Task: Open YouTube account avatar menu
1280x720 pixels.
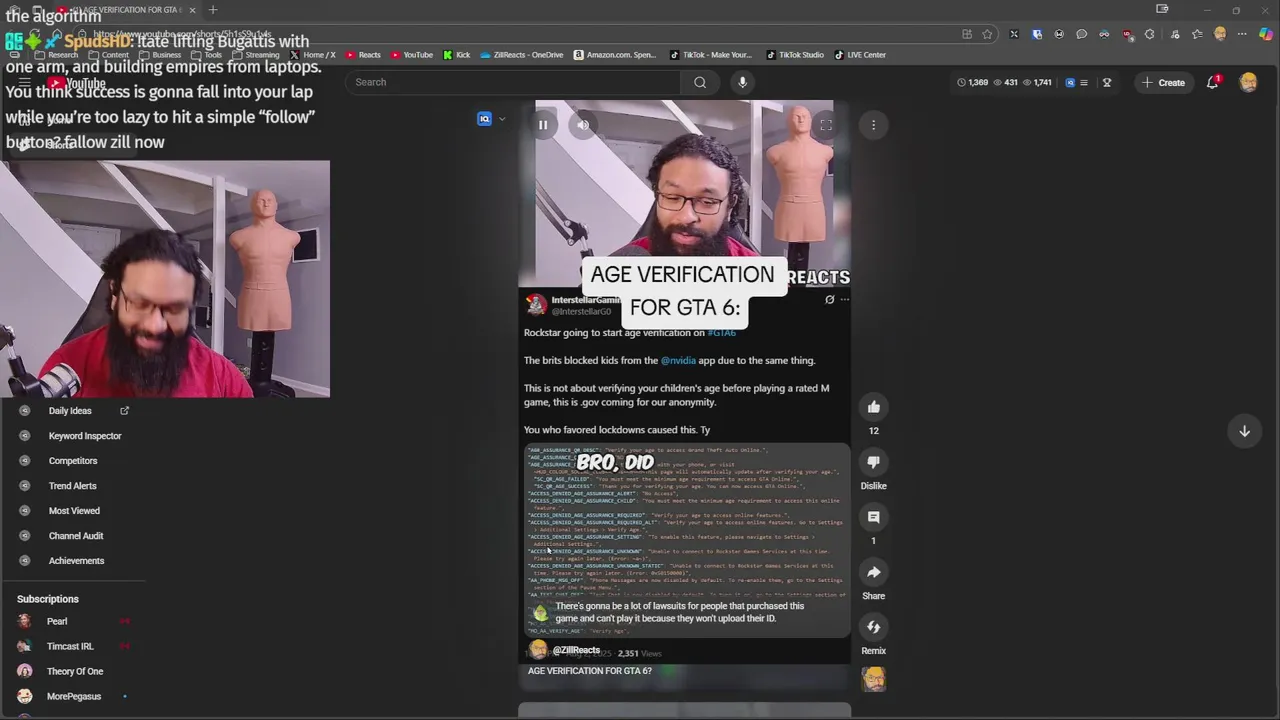Action: 1248,82
